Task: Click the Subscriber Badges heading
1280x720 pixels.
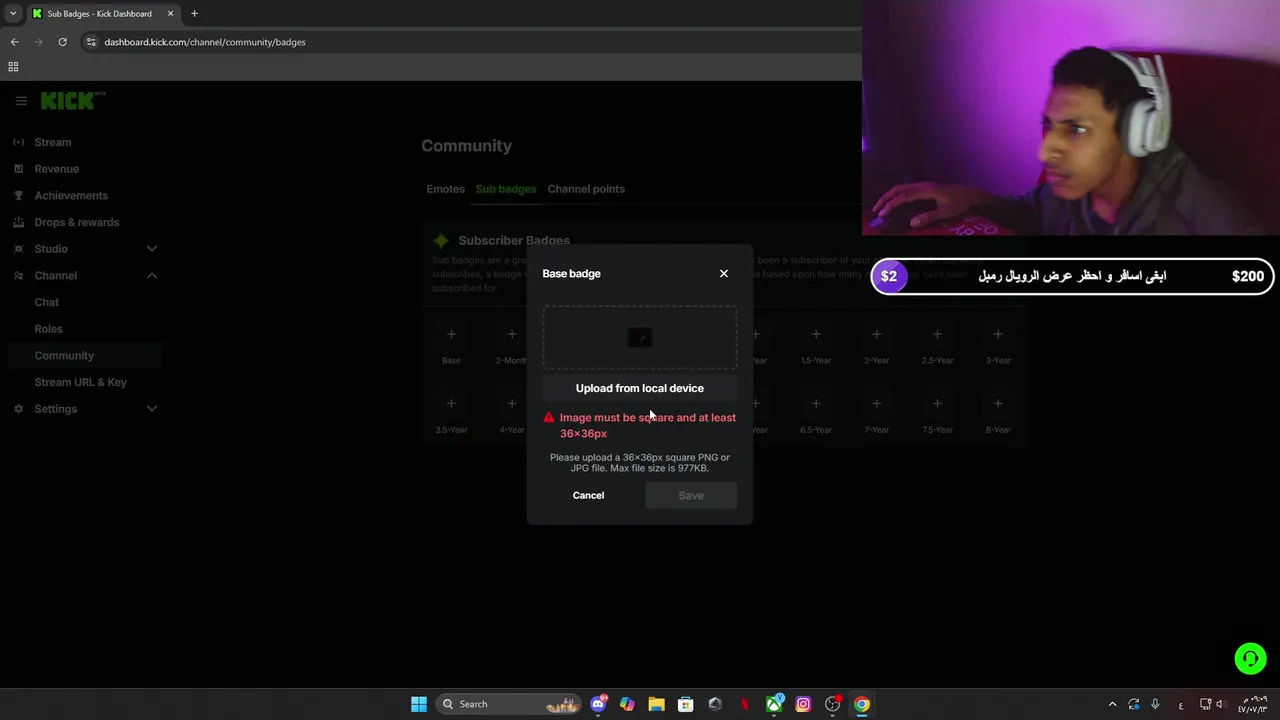Action: click(514, 240)
